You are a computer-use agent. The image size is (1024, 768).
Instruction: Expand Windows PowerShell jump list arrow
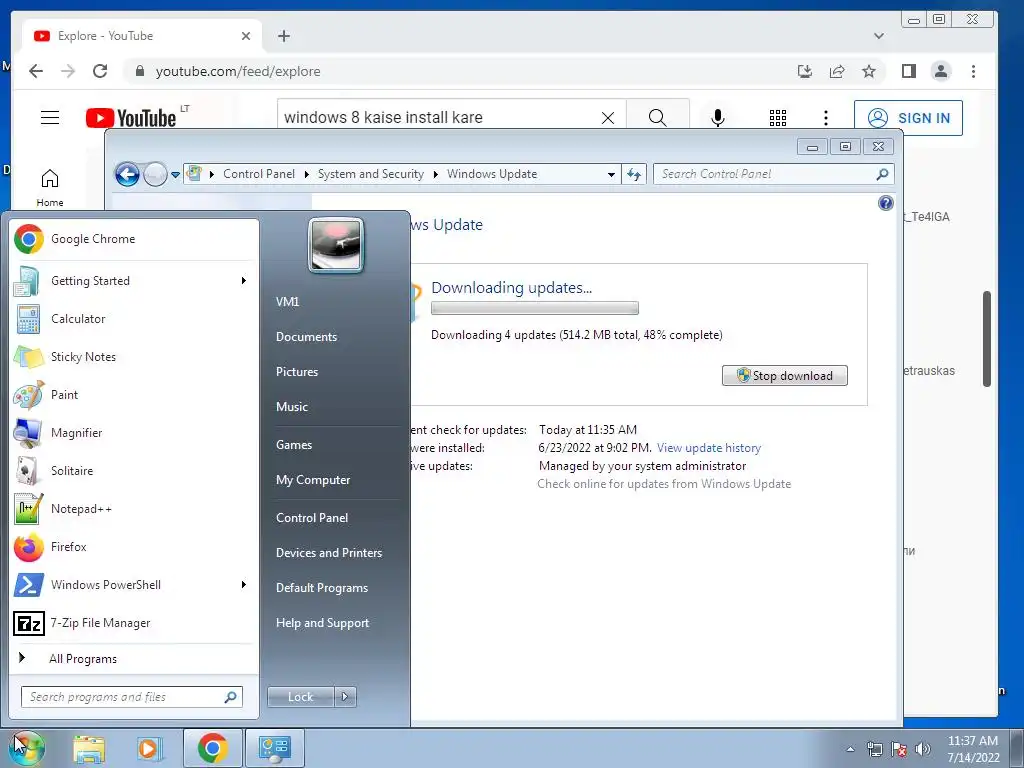pos(244,584)
